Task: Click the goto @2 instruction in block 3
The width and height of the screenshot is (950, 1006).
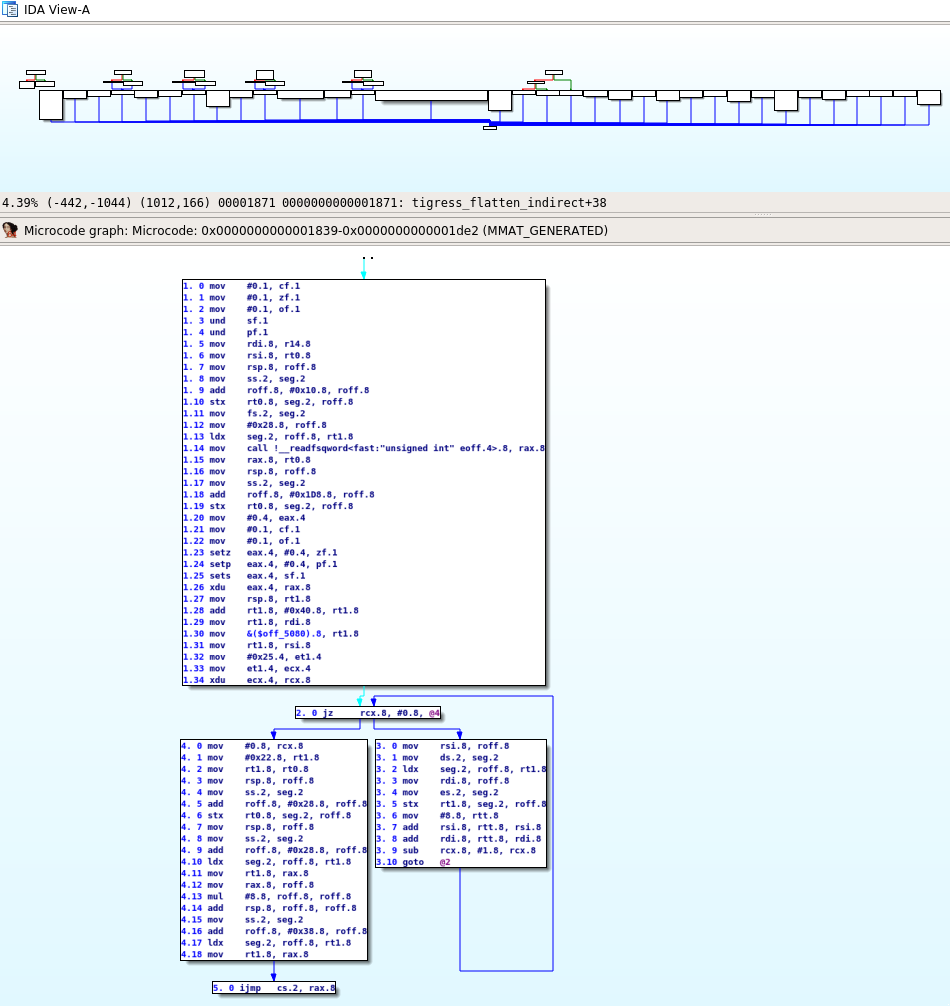Action: tap(414, 862)
